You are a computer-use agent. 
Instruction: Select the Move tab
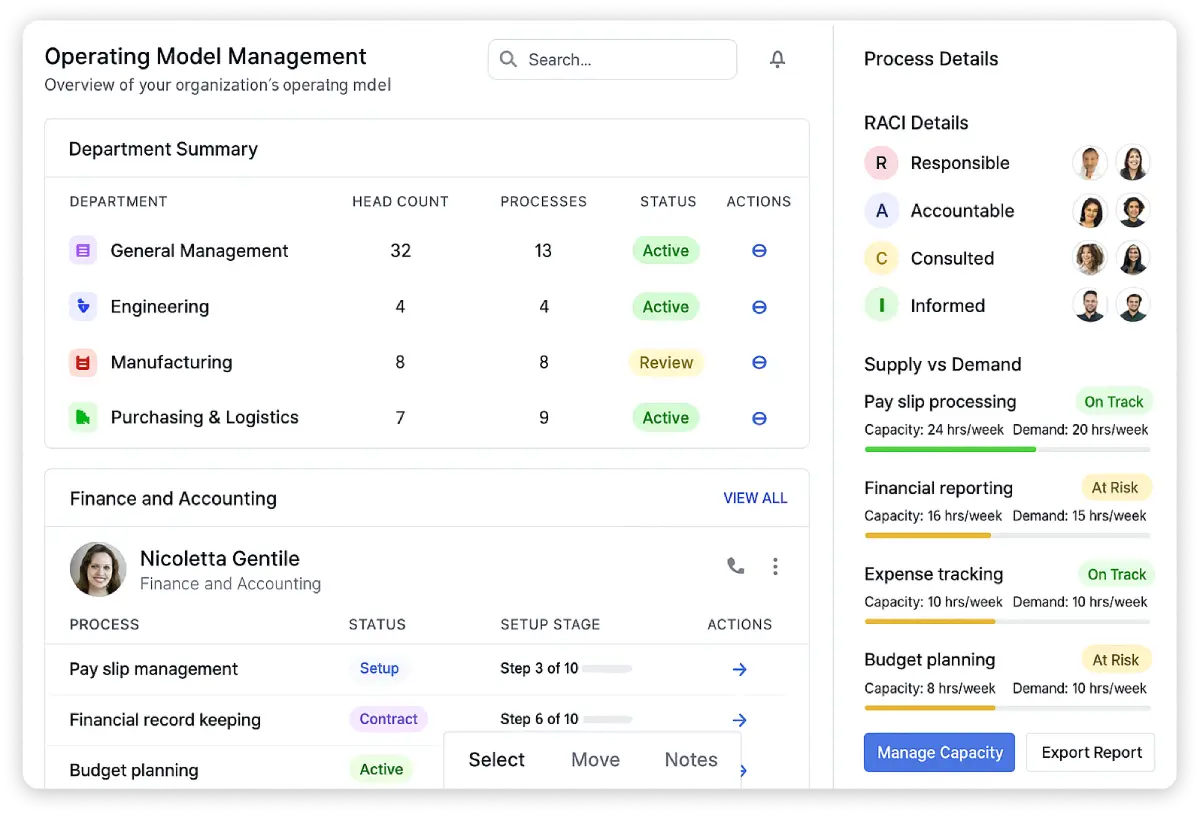coord(595,760)
